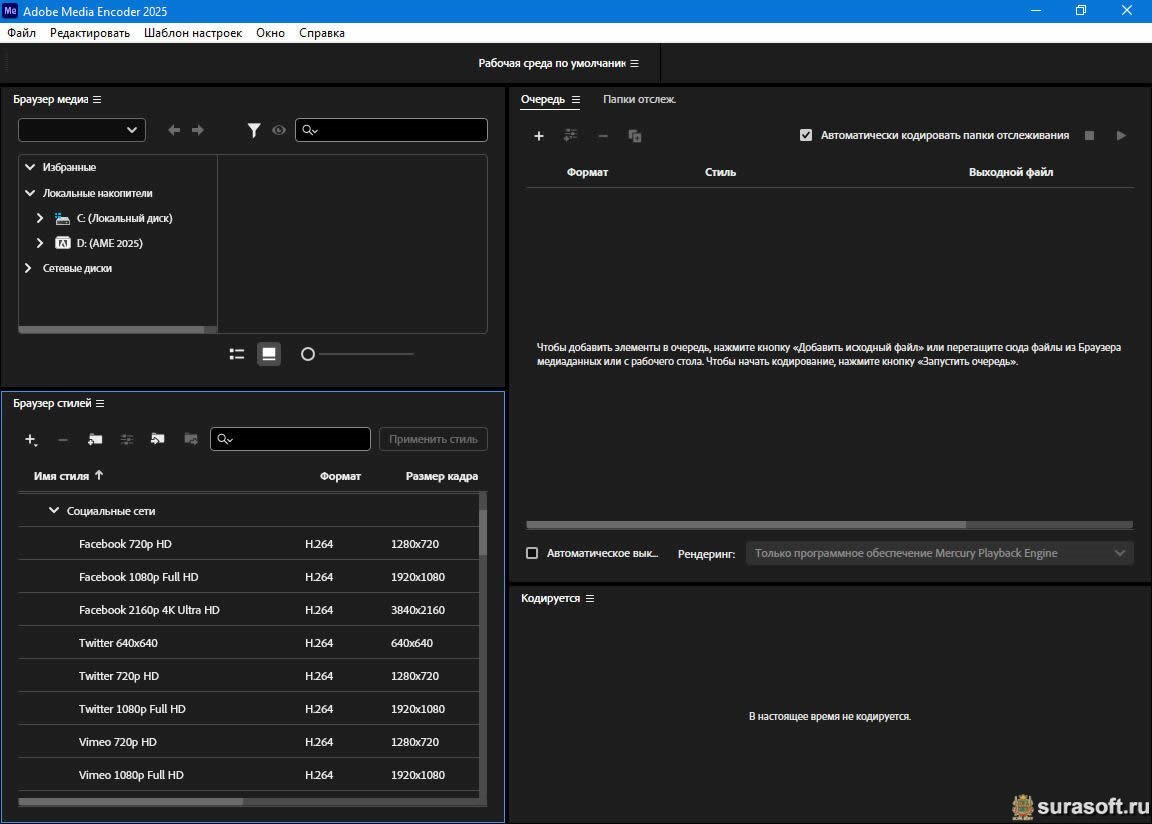Click the export presets icon

click(191, 438)
